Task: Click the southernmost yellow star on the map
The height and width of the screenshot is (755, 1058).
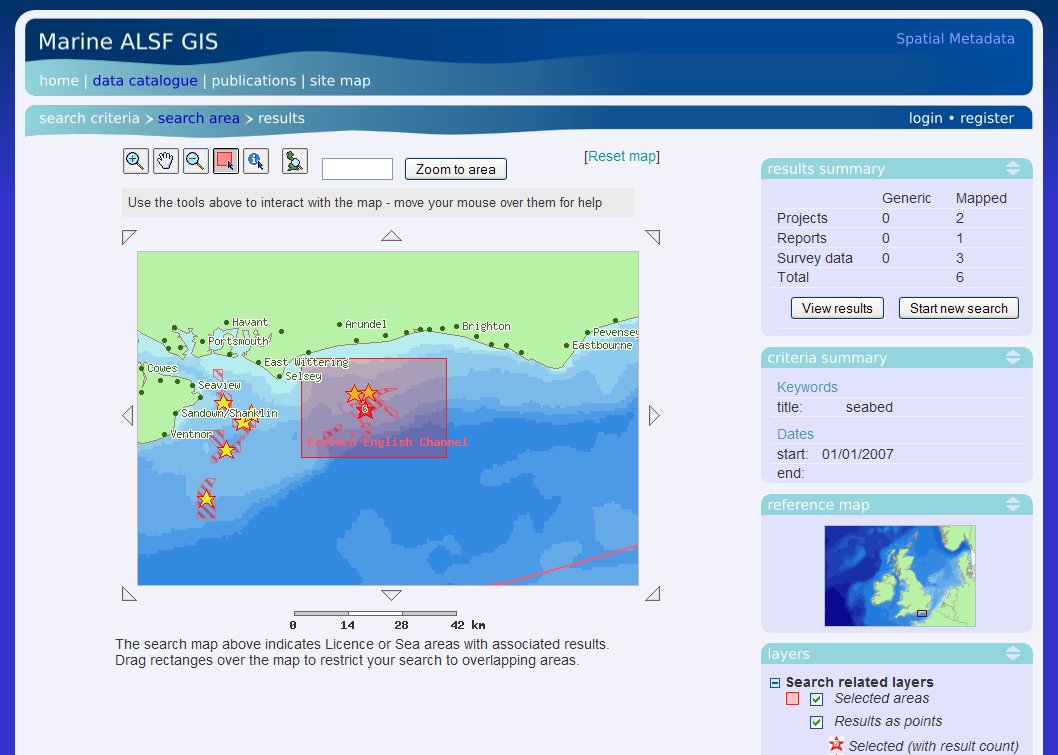Action: click(206, 499)
